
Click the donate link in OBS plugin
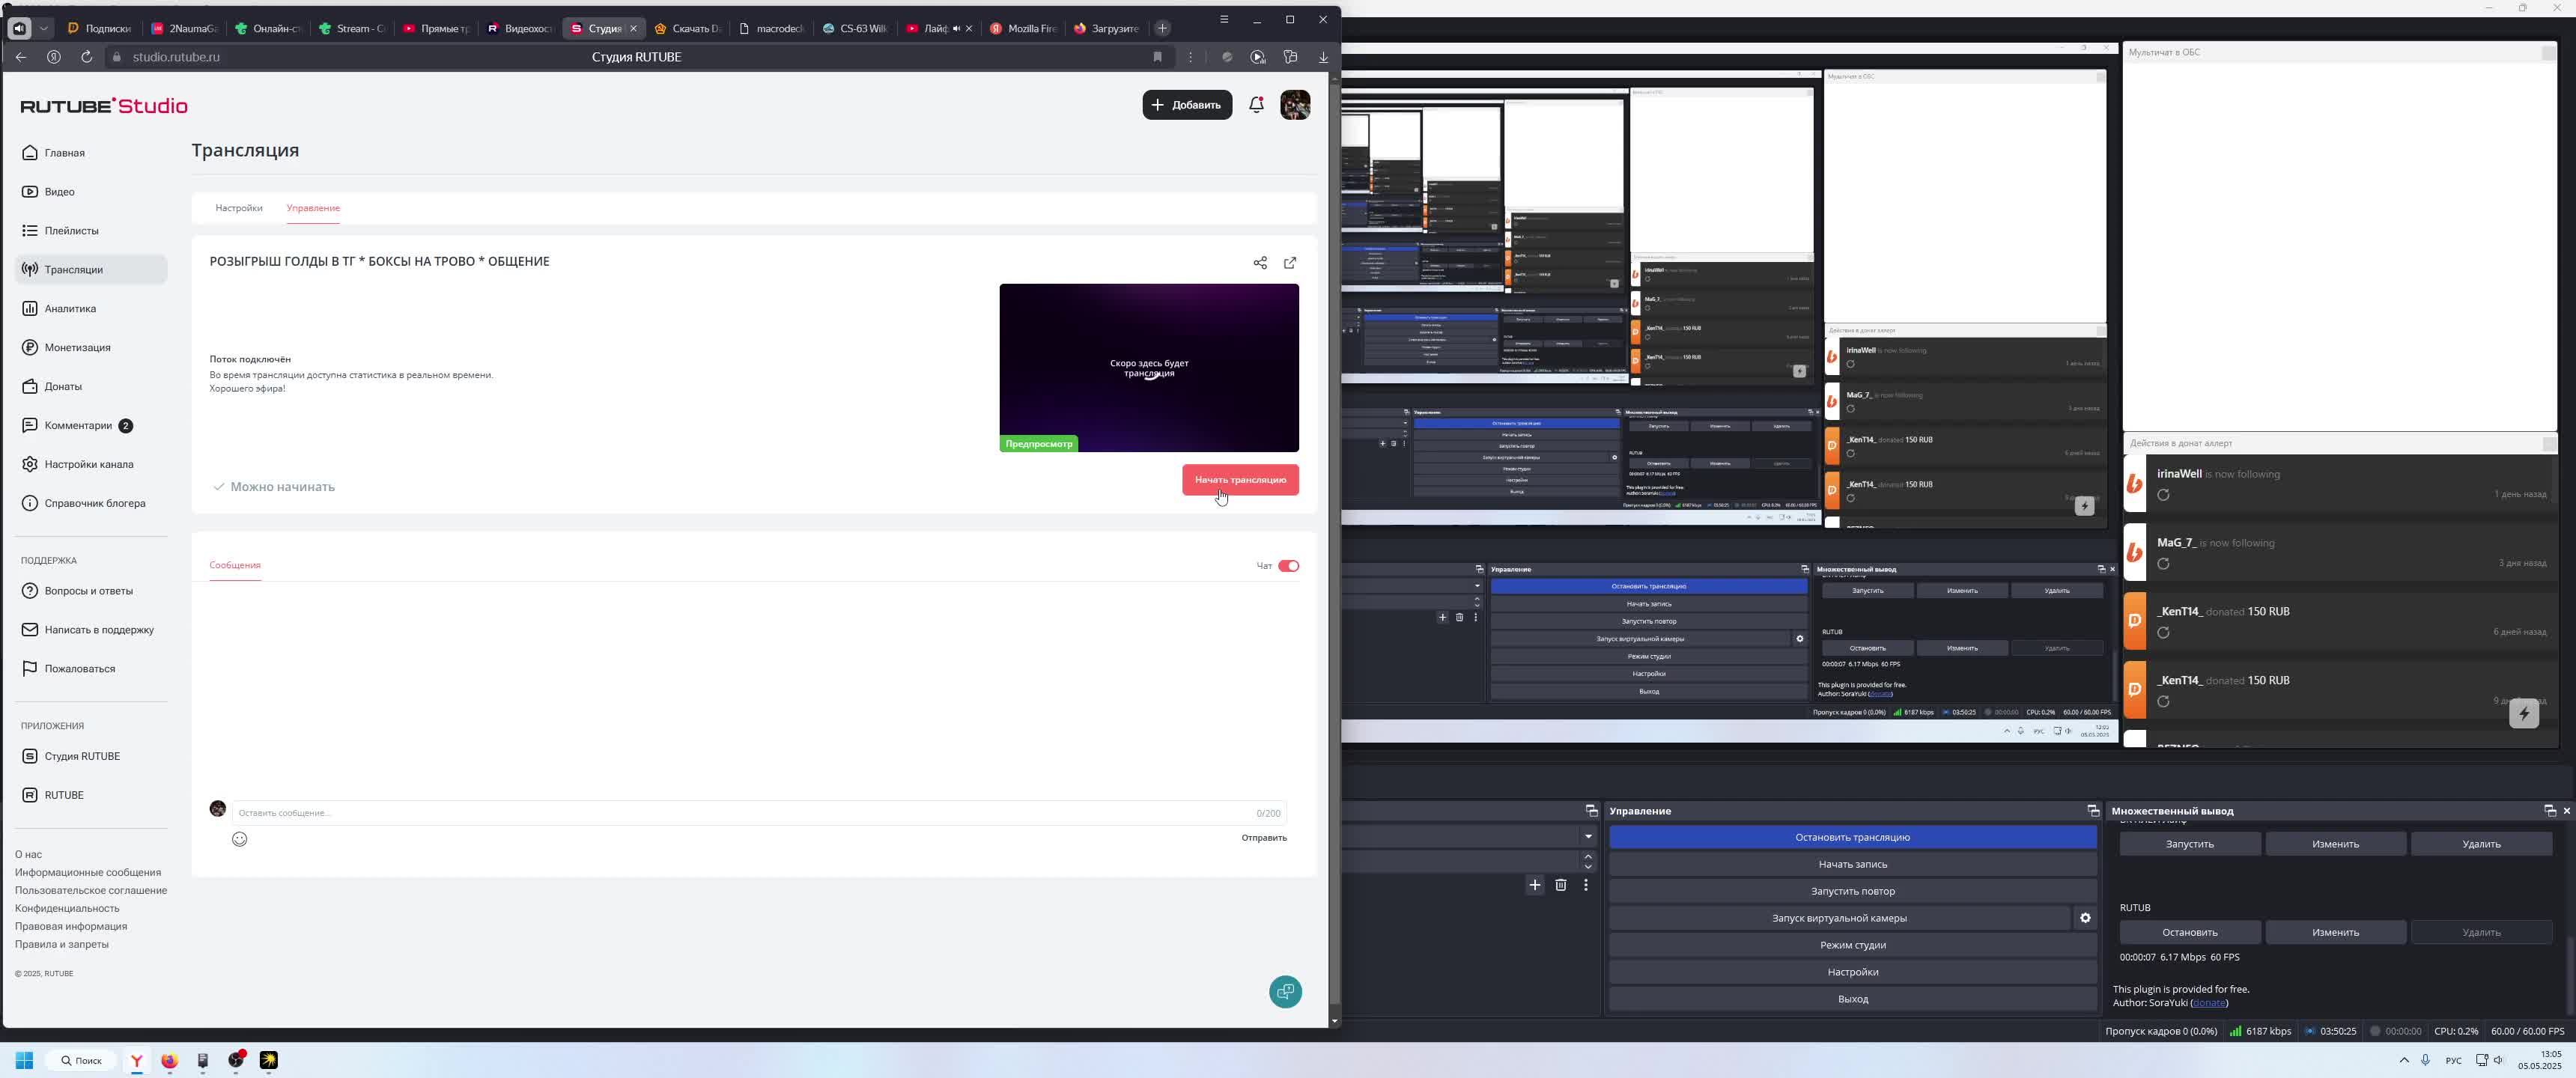(x=2208, y=1003)
